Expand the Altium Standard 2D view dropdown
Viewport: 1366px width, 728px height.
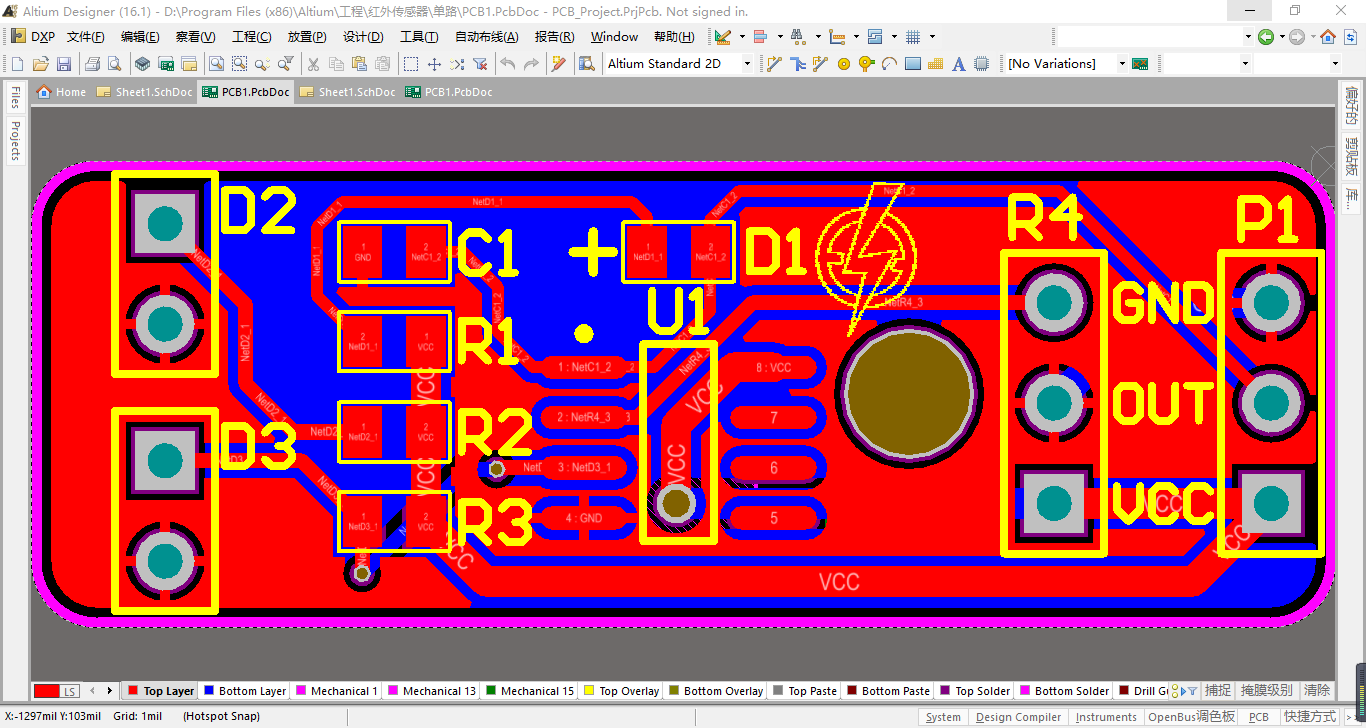tap(746, 64)
